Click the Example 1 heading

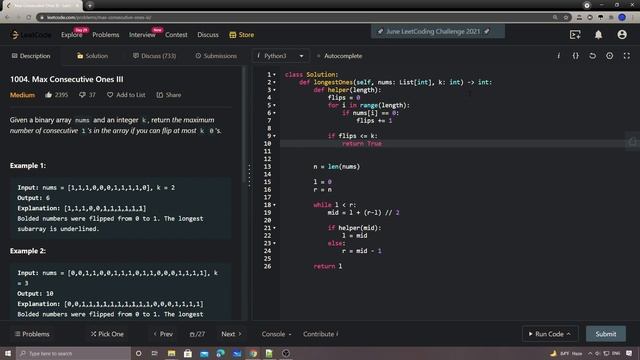(x=28, y=165)
